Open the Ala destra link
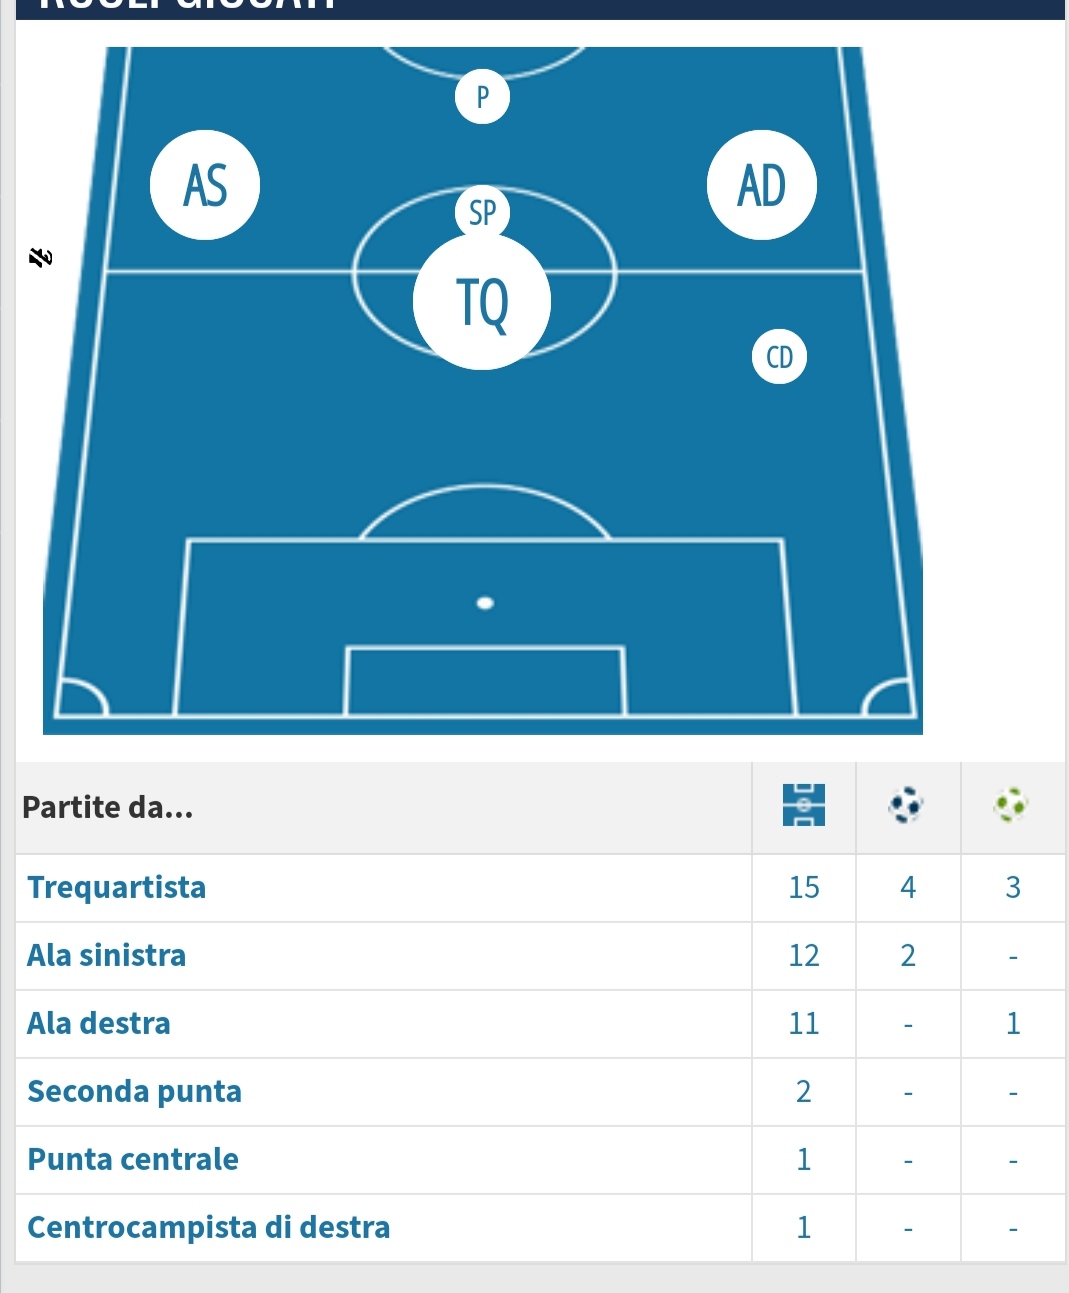Image resolution: width=1069 pixels, height=1293 pixels. 99,1023
